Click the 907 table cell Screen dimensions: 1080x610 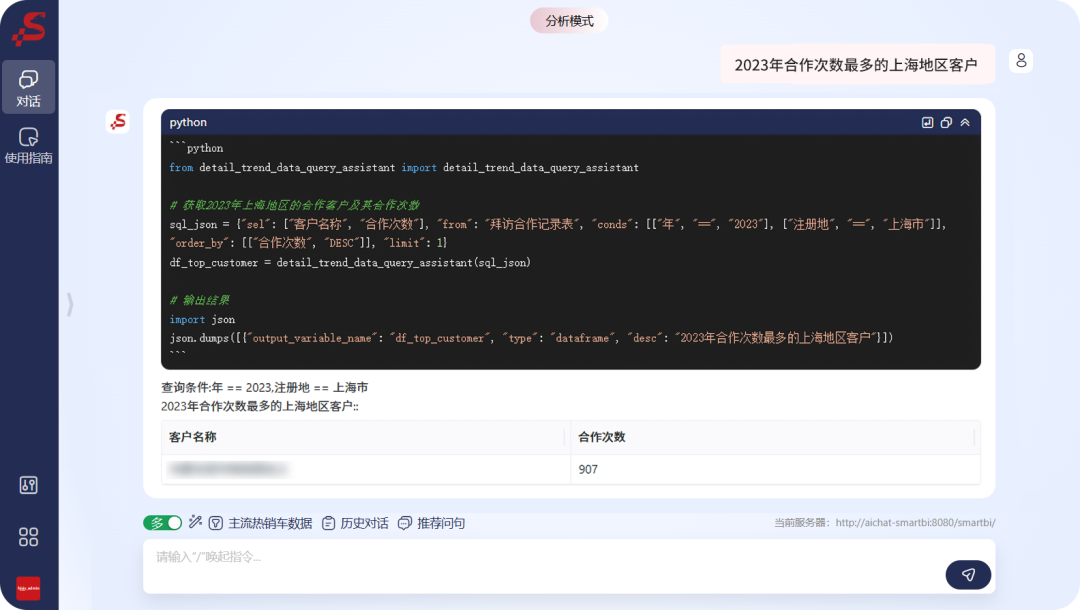(776, 469)
